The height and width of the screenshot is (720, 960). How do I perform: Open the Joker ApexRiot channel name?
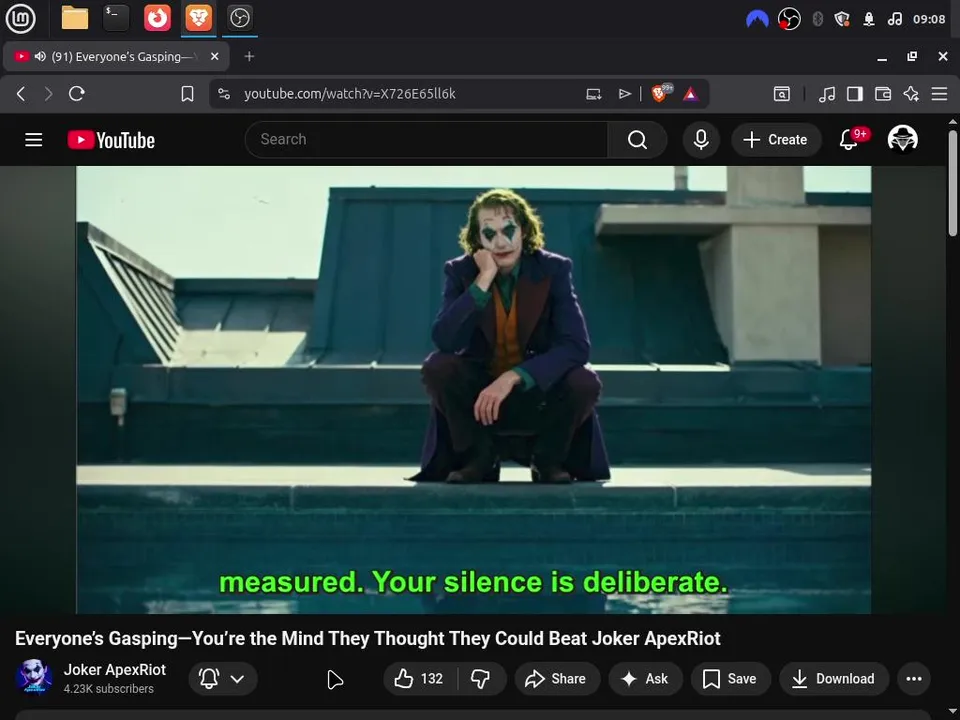click(x=114, y=670)
